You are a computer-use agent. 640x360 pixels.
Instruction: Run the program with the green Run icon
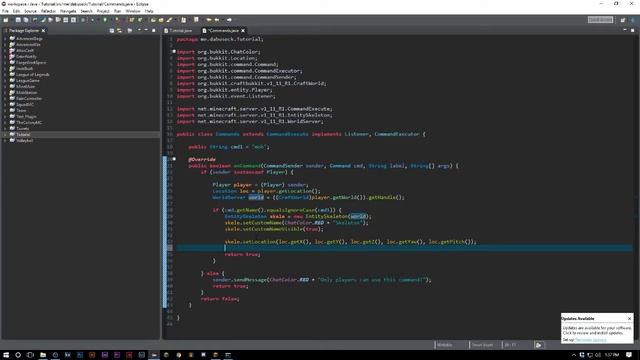click(x=105, y=20)
